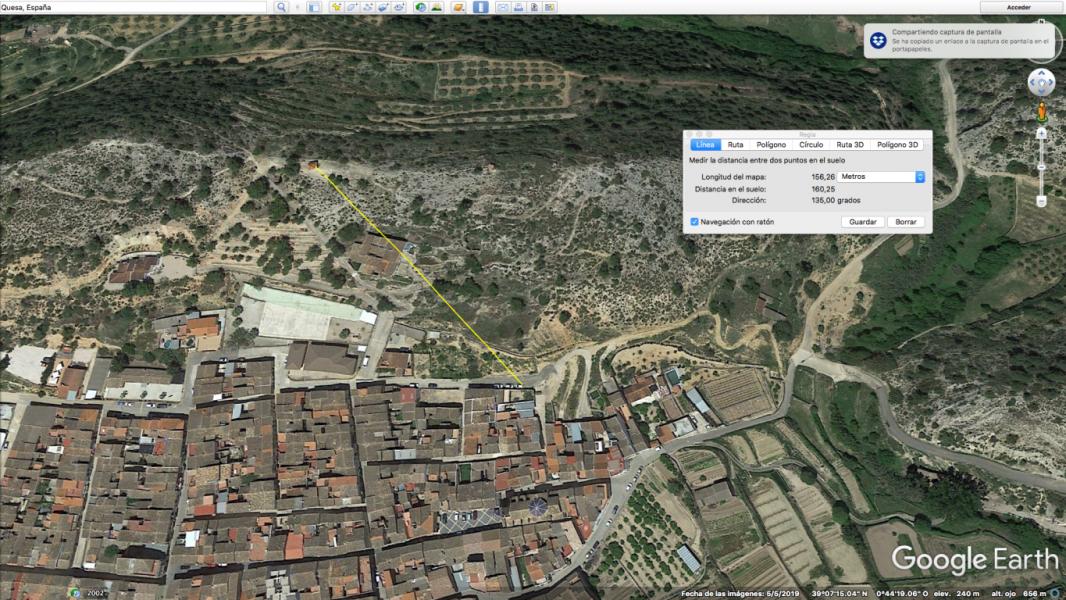The width and height of the screenshot is (1066, 600).
Task: Select the ruler measurement tool
Action: (481, 7)
